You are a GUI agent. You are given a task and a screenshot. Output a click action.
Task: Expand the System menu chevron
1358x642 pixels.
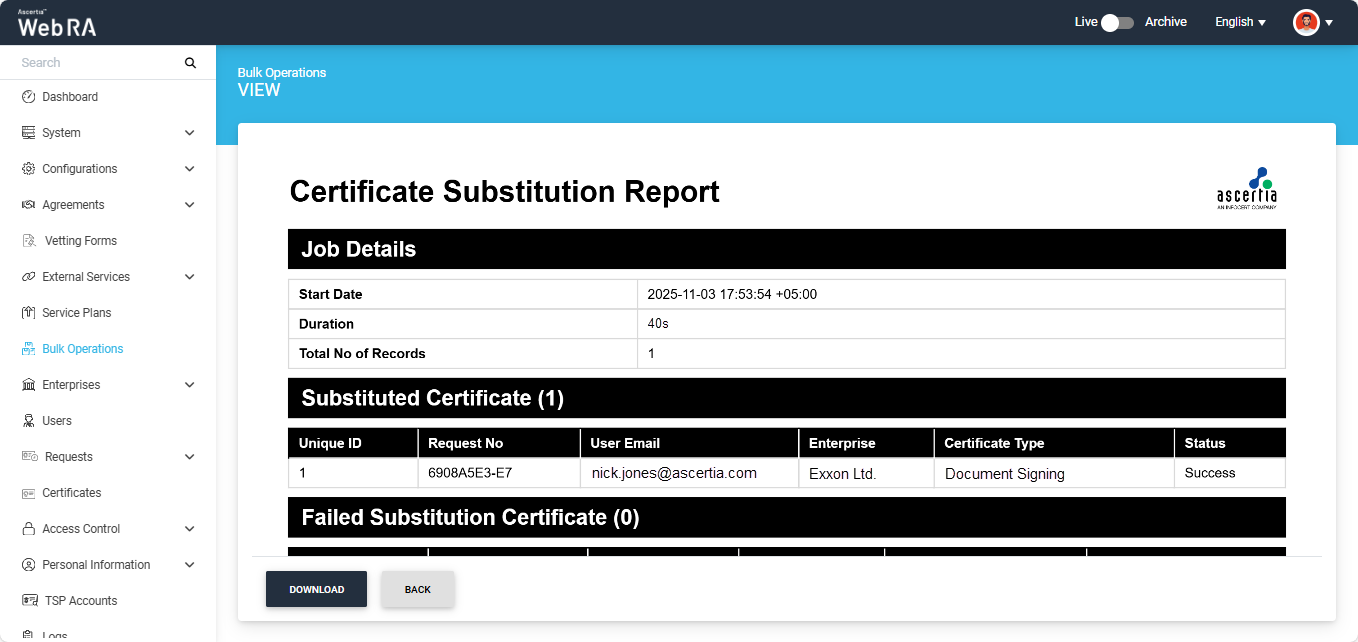[190, 133]
